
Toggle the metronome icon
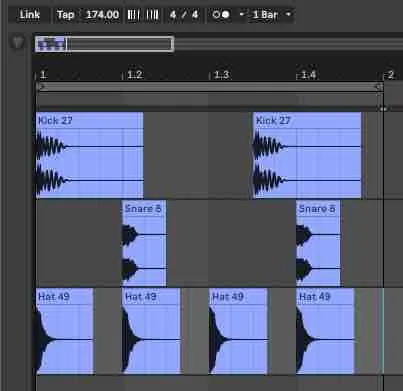pyautogui.click(x=221, y=15)
